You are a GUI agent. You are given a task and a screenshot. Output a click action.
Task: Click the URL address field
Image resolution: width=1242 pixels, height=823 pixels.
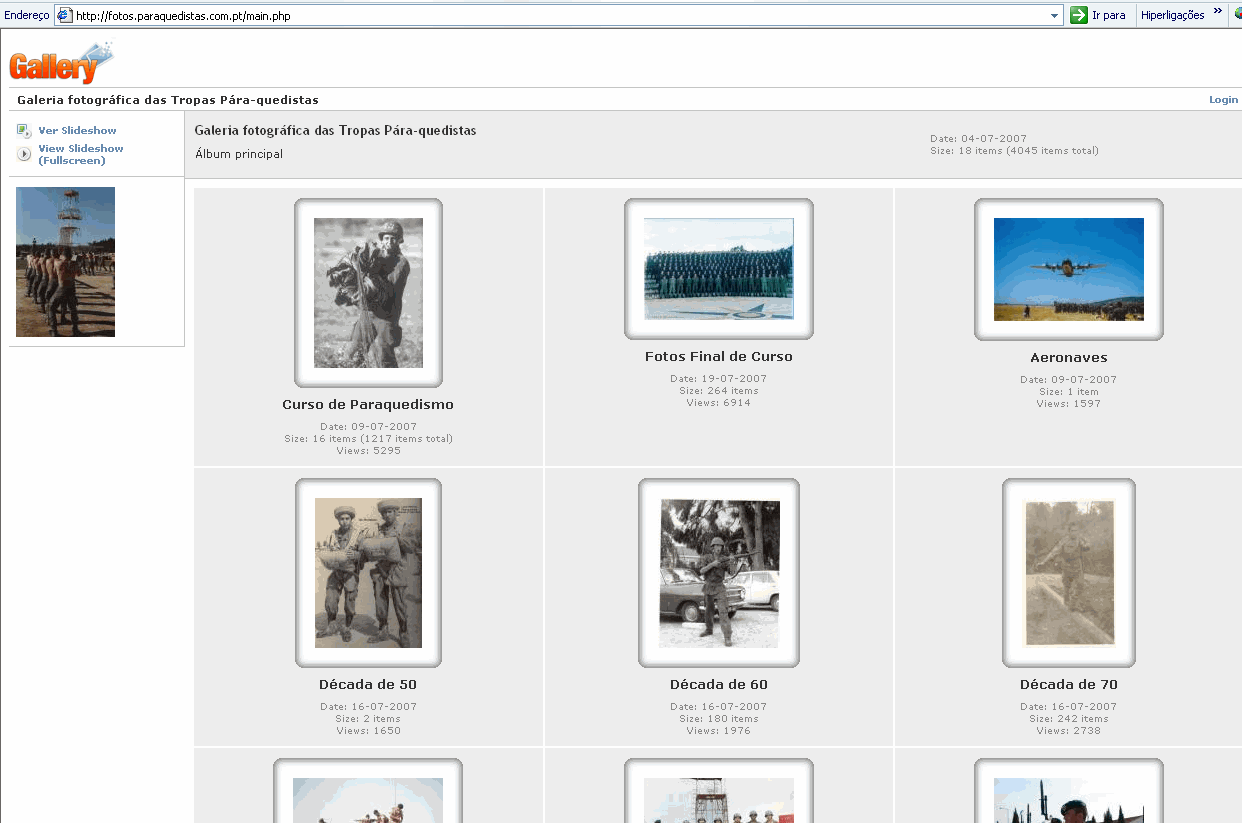click(x=560, y=15)
